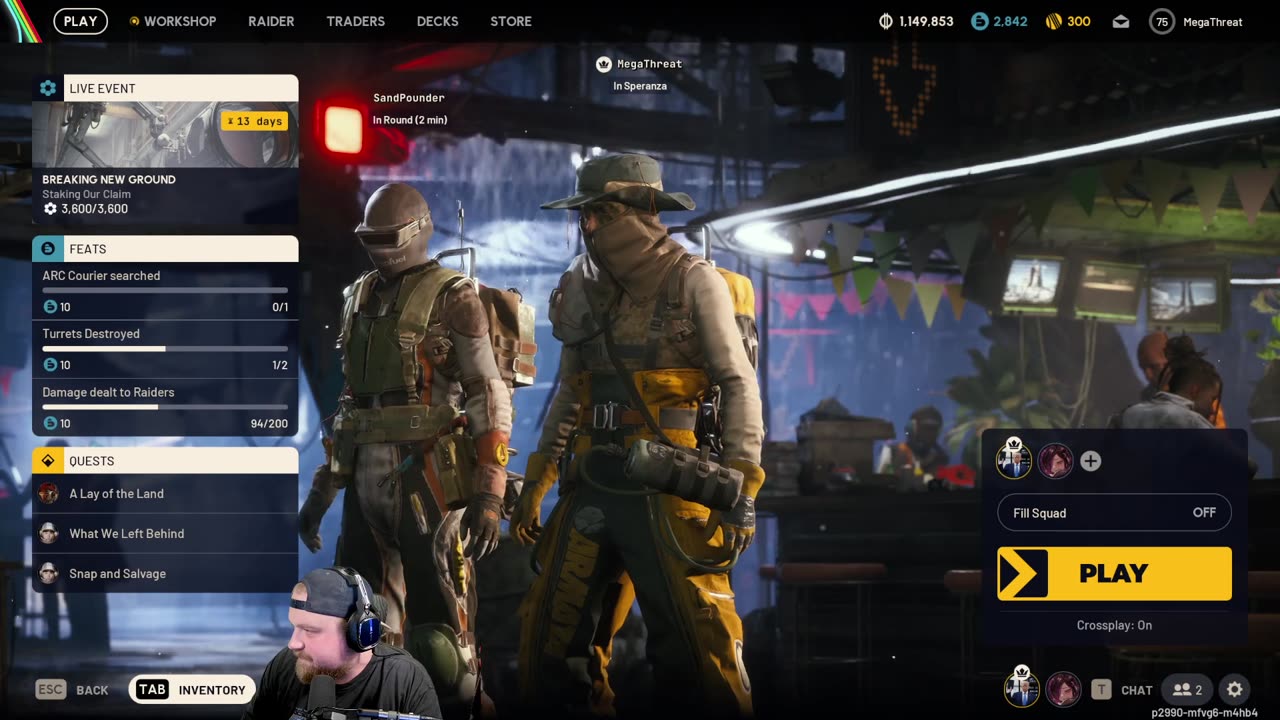Open the Store tab
1280x720 pixels.
(511, 21)
